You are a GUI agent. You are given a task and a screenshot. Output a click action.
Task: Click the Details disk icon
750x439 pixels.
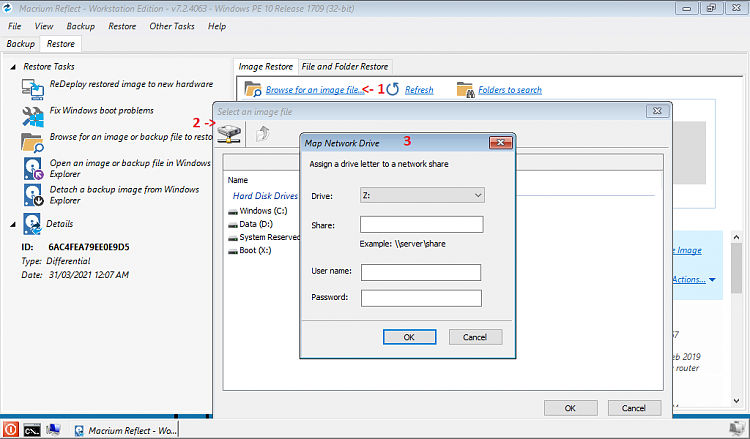pos(33,224)
